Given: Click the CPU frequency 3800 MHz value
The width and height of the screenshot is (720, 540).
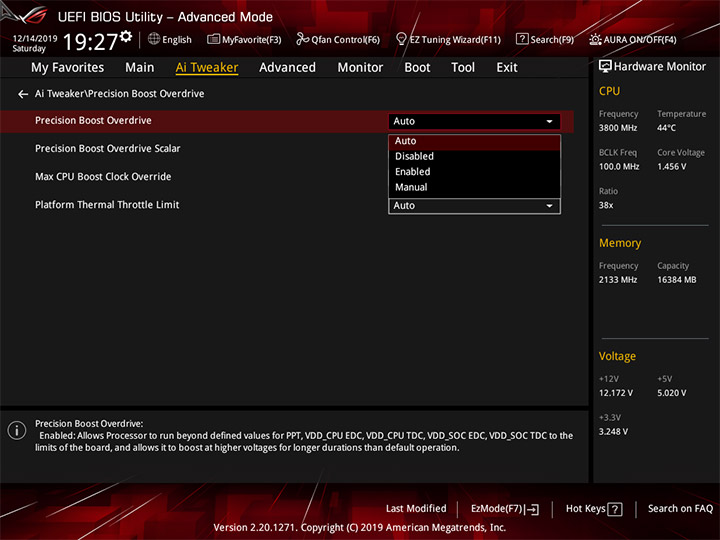Looking at the screenshot, I should (x=618, y=128).
